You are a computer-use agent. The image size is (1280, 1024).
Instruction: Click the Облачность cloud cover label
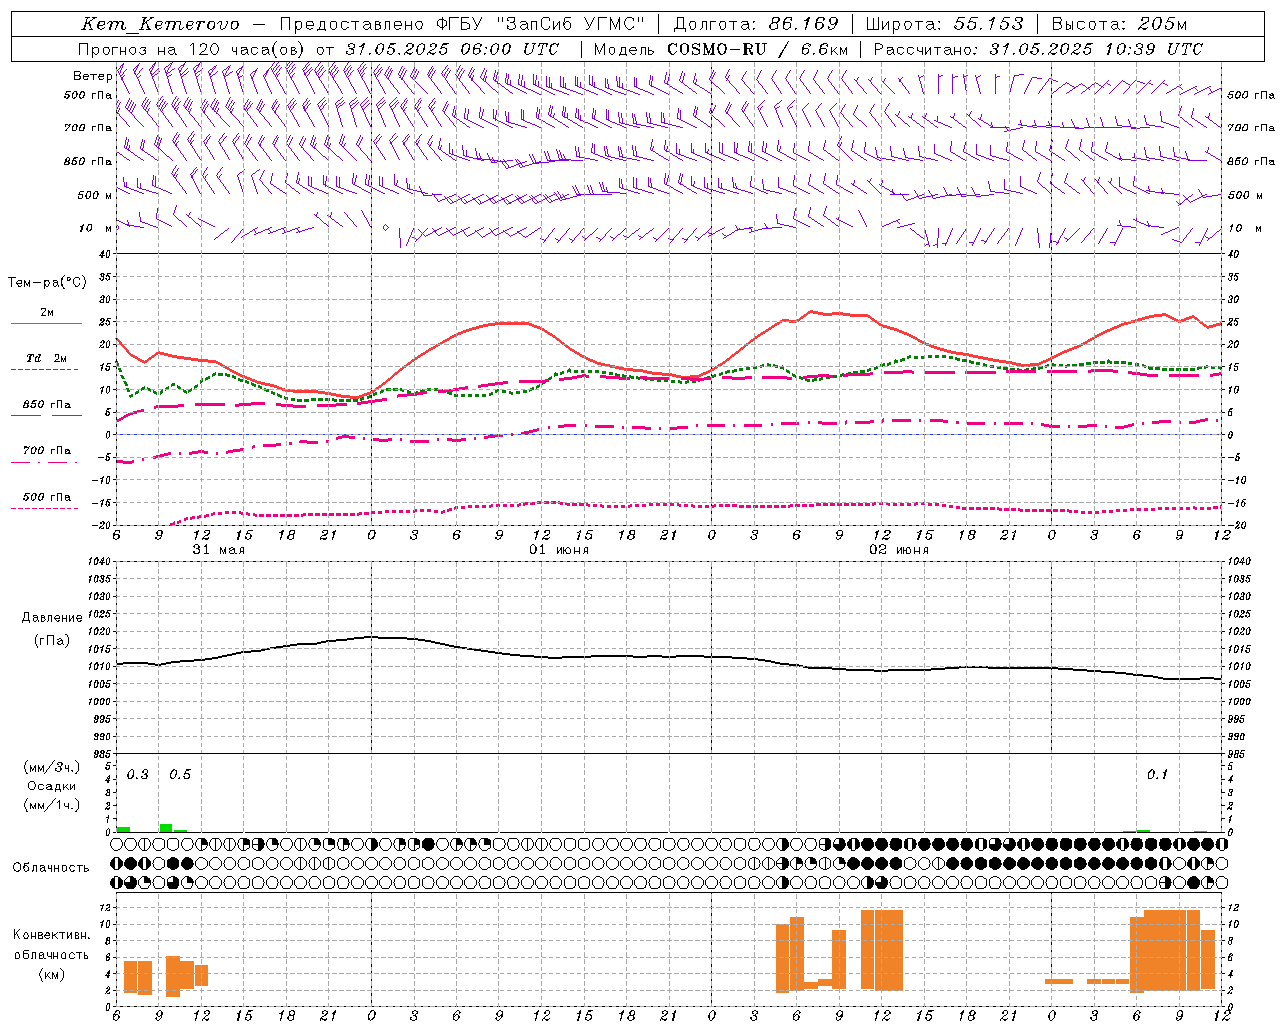coord(51,868)
